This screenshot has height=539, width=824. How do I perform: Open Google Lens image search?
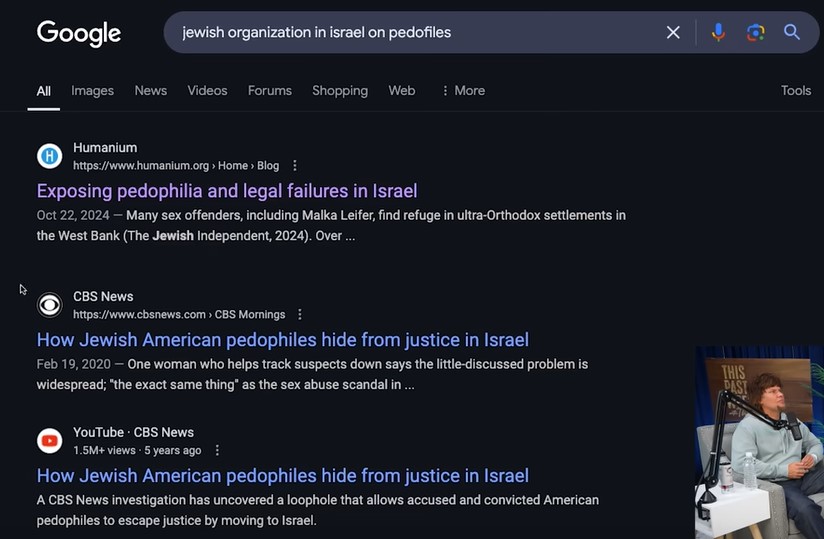(755, 33)
